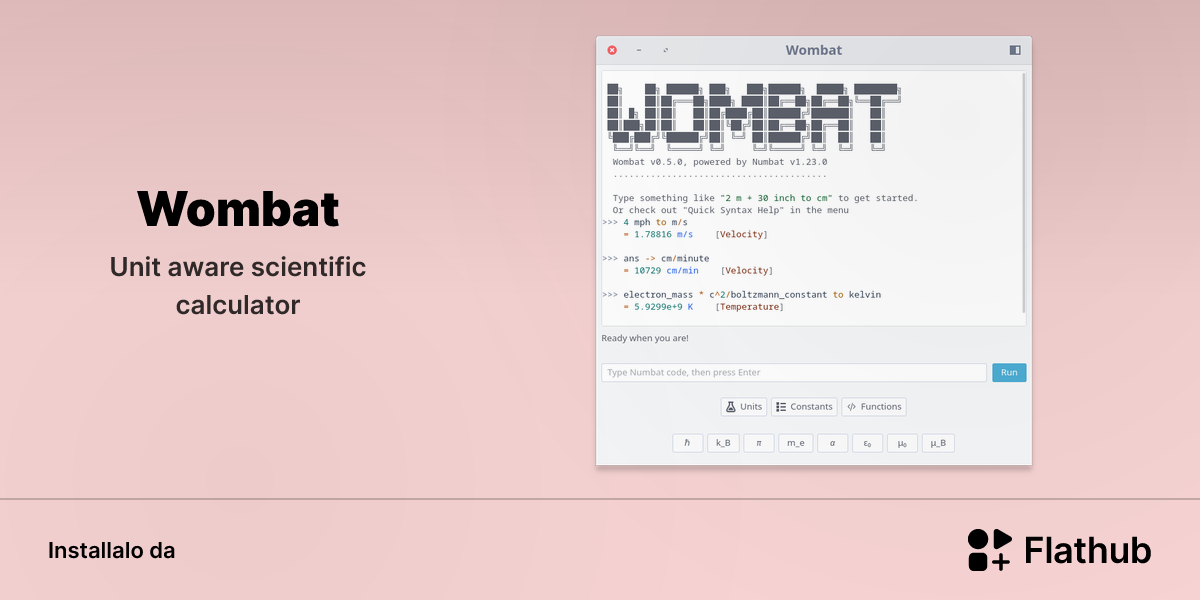Insert the fine-structure constant α
The height and width of the screenshot is (600, 1200).
pos(832,442)
